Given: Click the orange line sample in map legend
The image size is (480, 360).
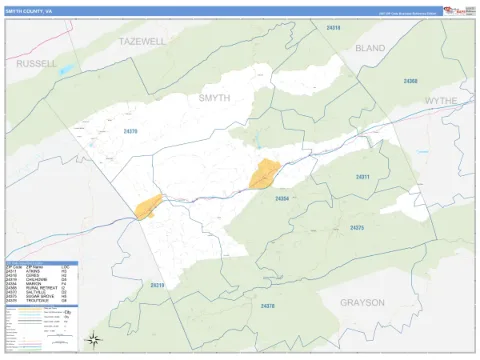Looking at the screenshot, I should (30, 309).
